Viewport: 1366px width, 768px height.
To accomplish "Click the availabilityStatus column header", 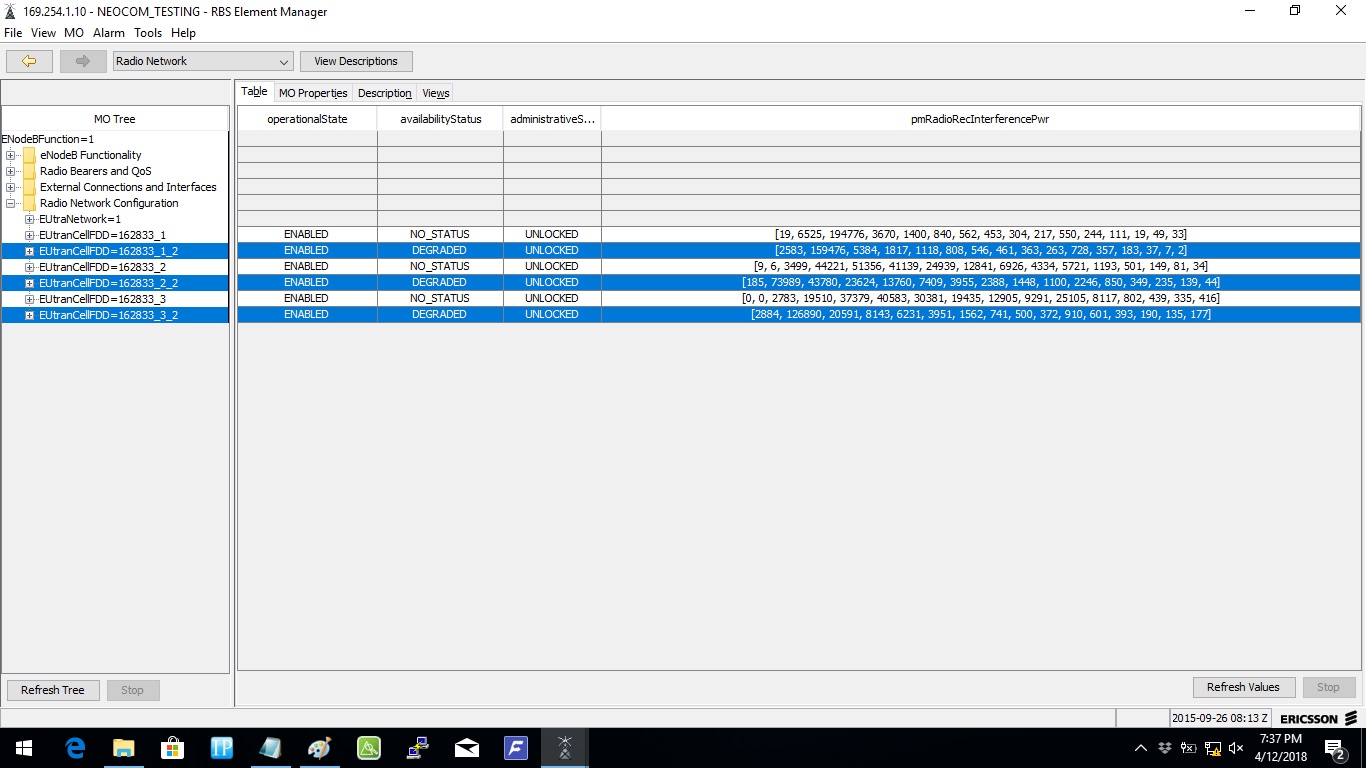I will 440,119.
